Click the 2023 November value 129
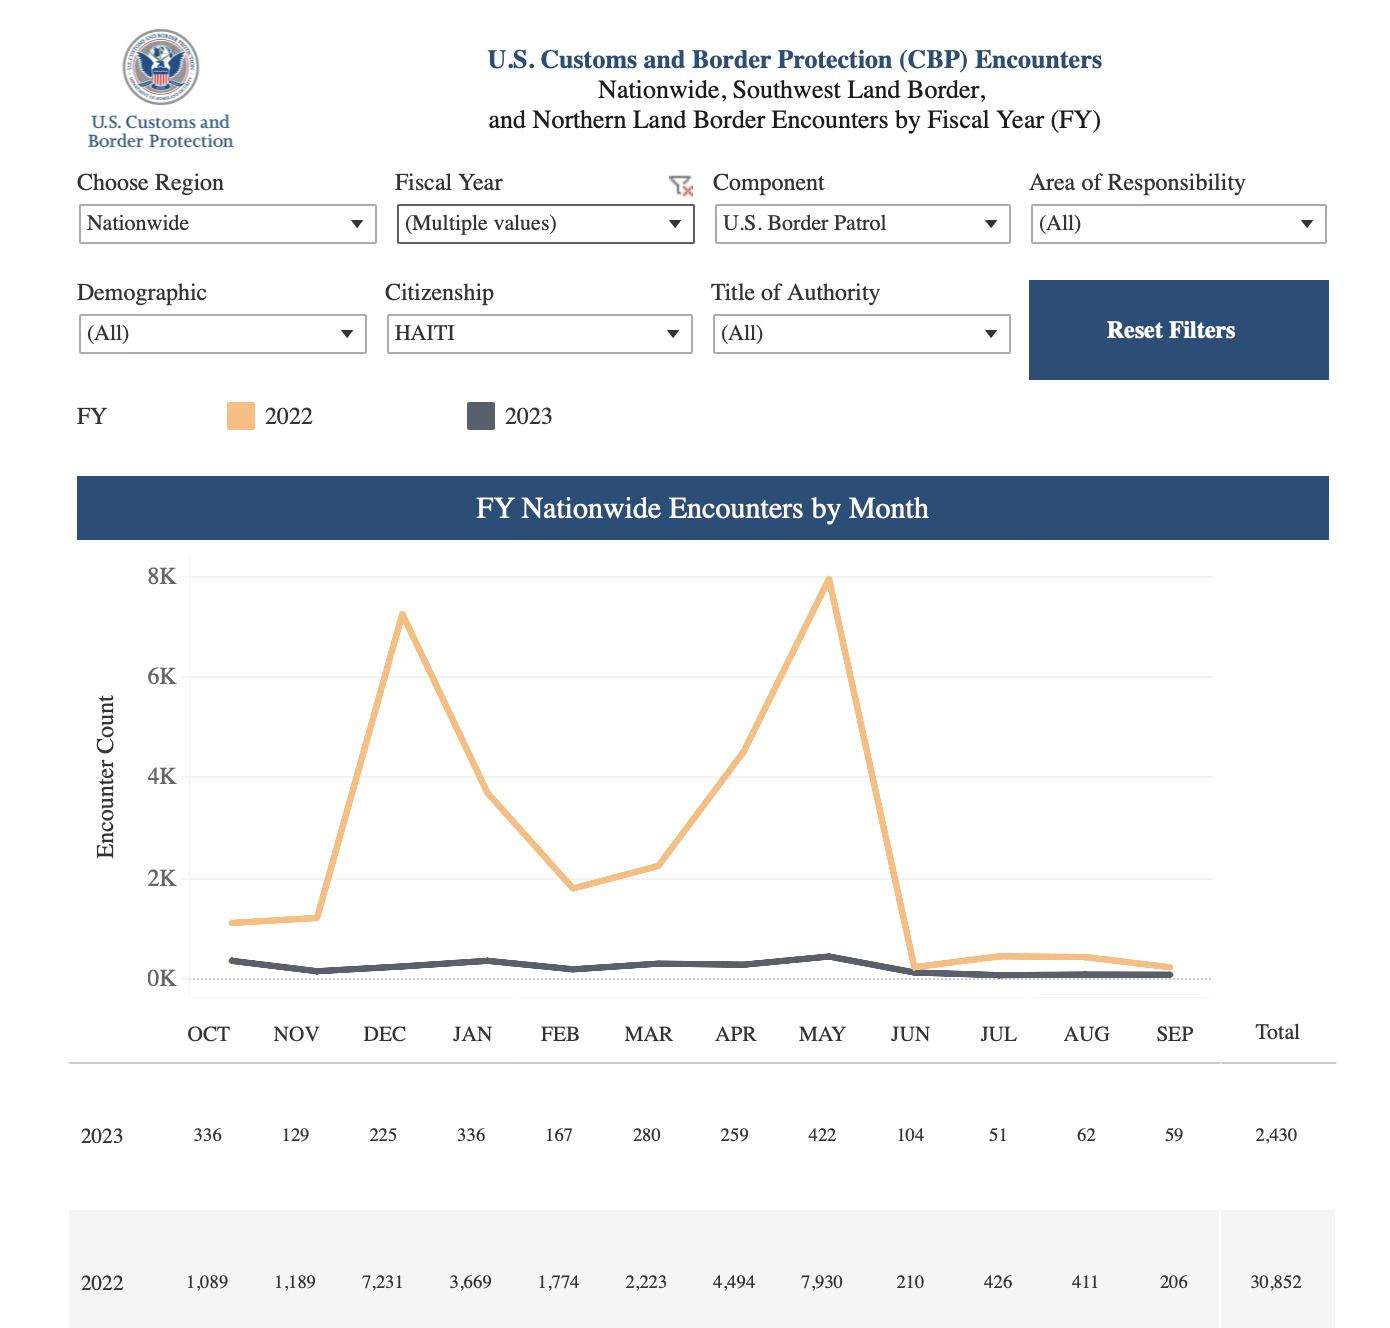Image resolution: width=1390 pixels, height=1328 pixels. click(x=295, y=1135)
